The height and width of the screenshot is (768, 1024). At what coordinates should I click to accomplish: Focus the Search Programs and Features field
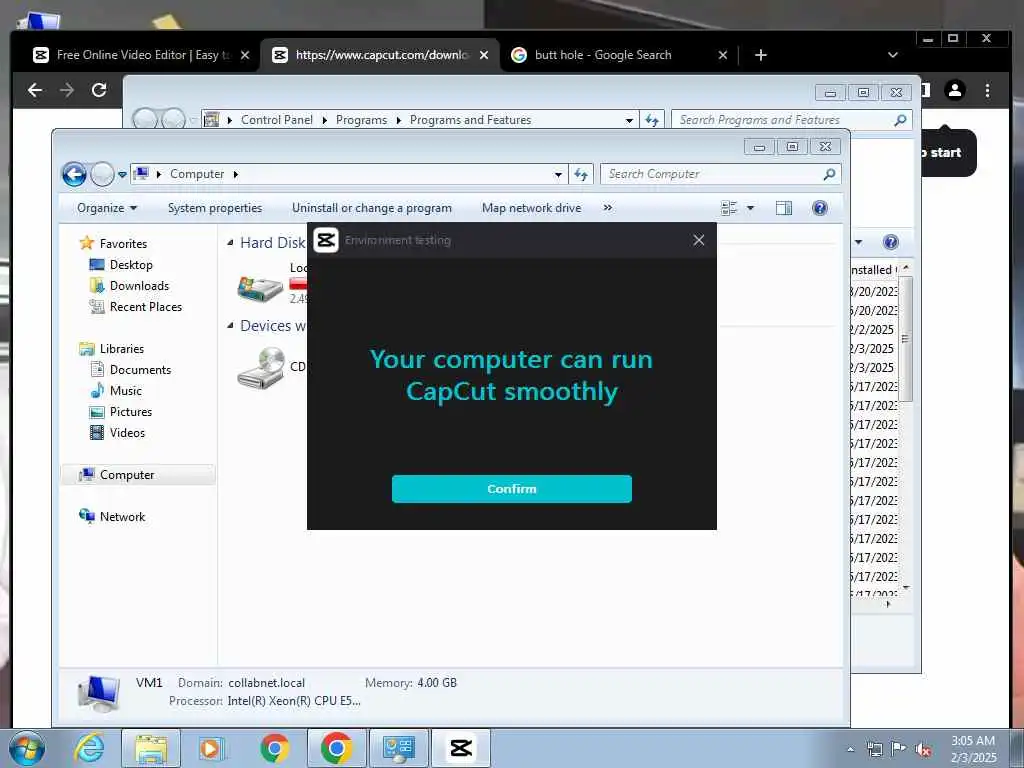791,120
